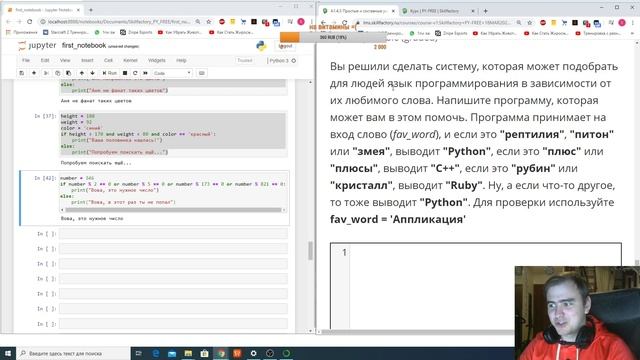Copy the selected cells in the Jupyter toolbar
The width and height of the screenshot is (640, 360).
tap(58, 73)
